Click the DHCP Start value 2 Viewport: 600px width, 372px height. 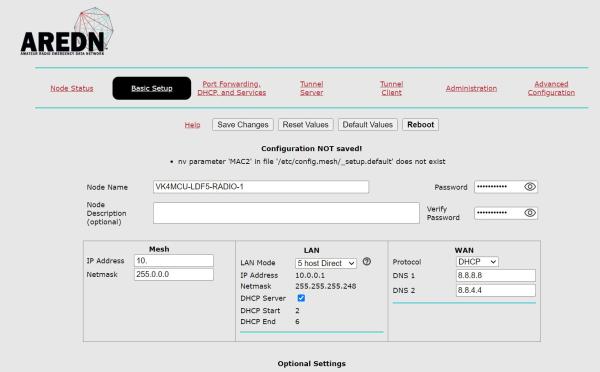point(297,311)
